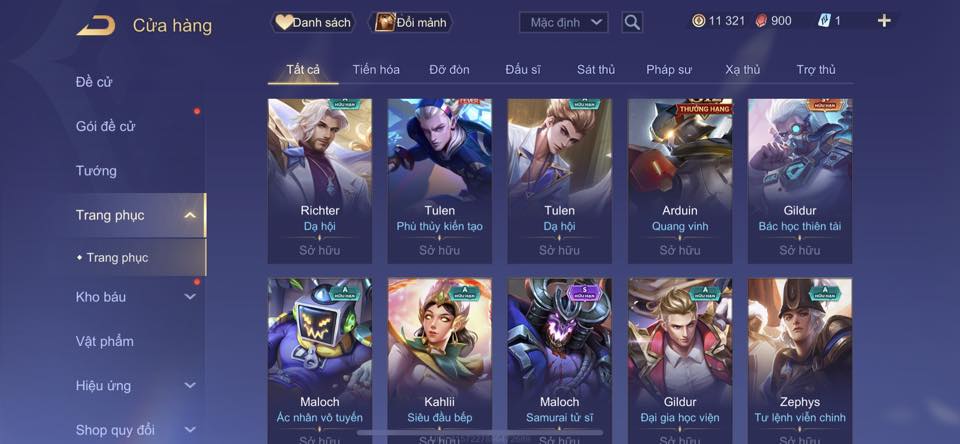Click the plus icon to add currency

[883, 21]
